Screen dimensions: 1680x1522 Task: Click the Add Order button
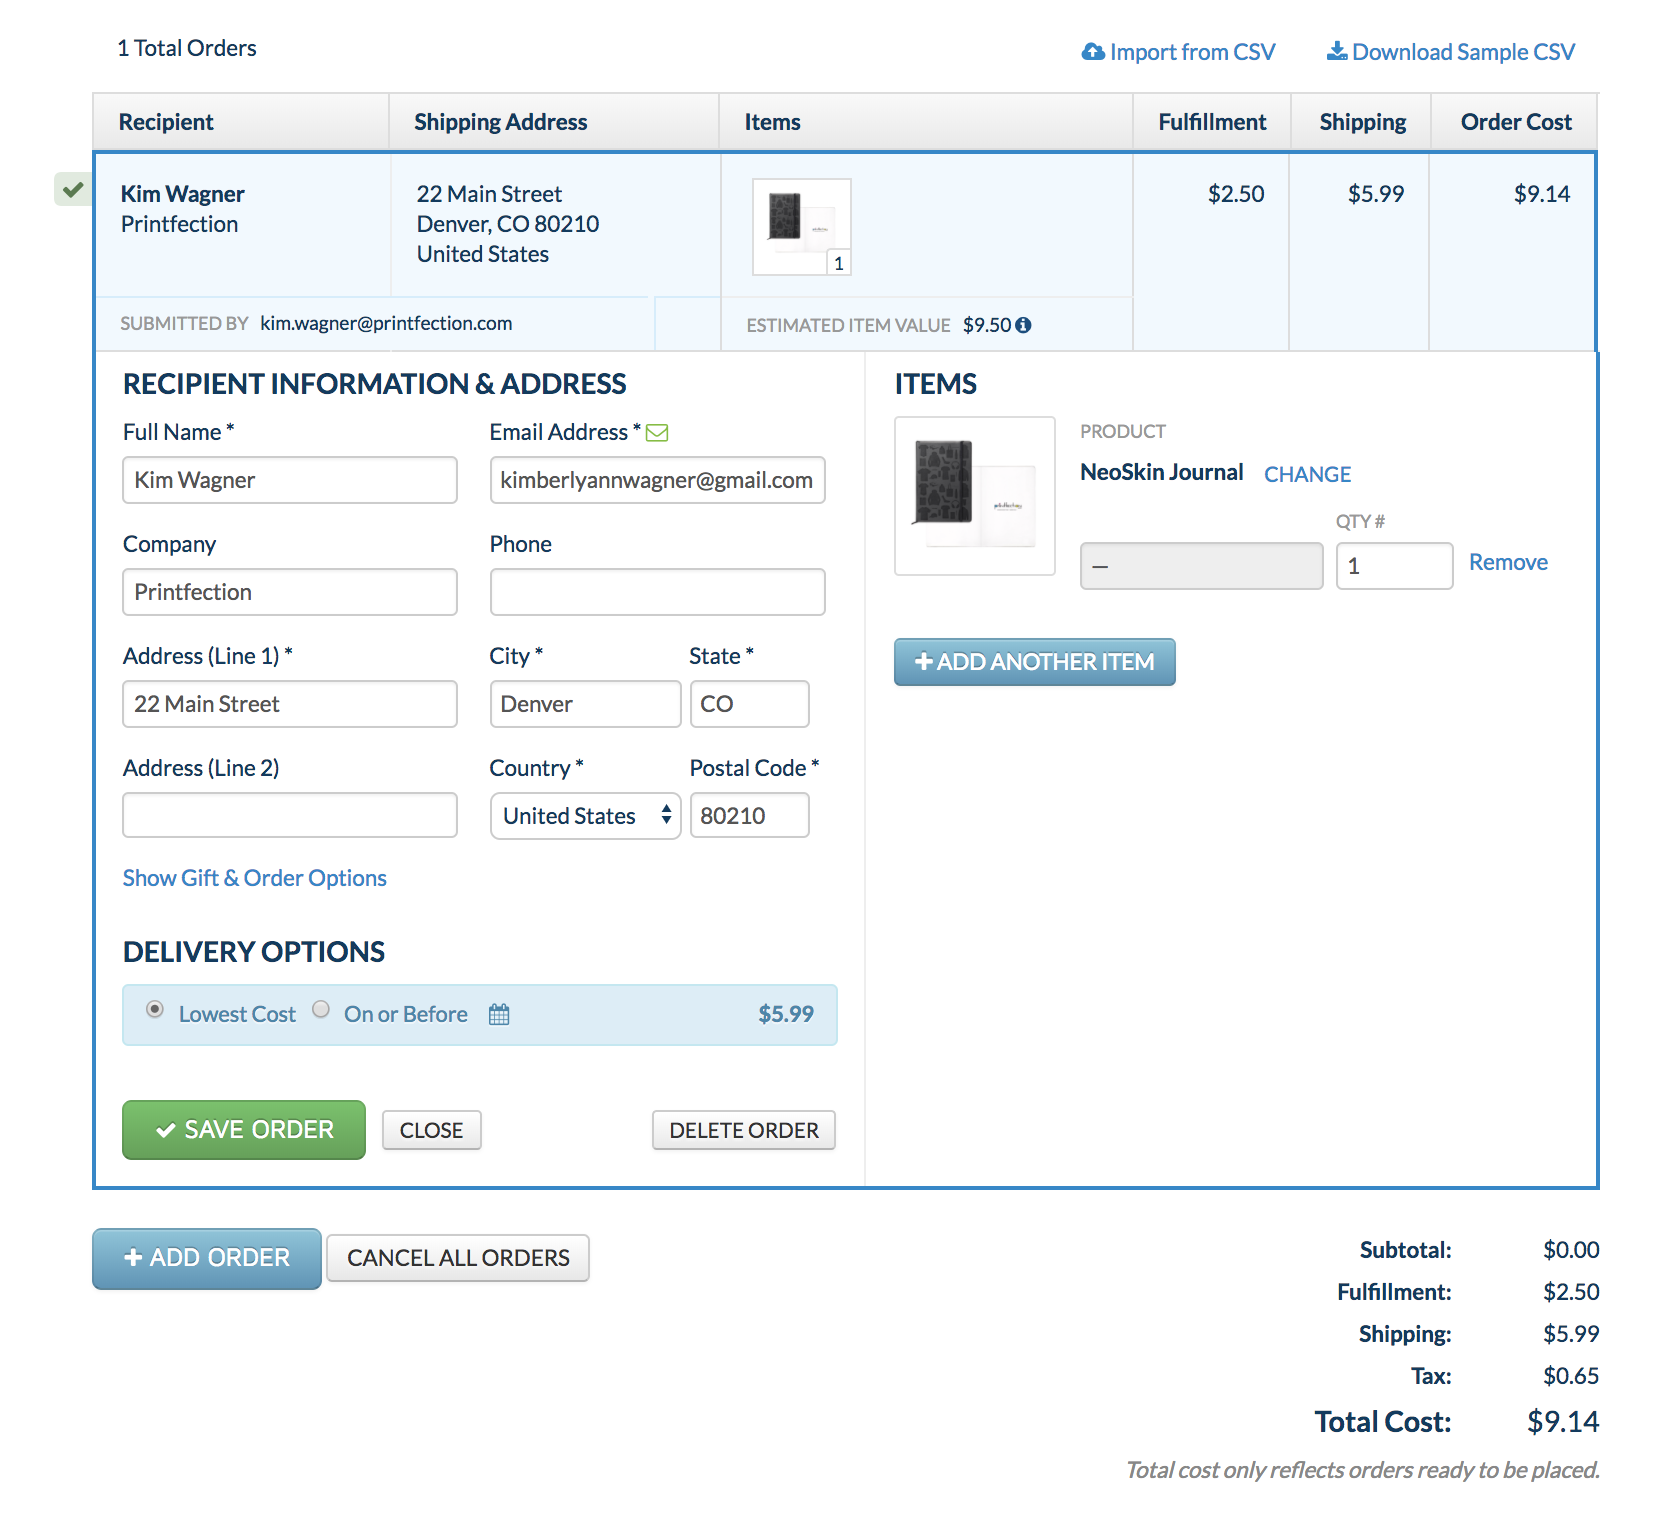(207, 1258)
